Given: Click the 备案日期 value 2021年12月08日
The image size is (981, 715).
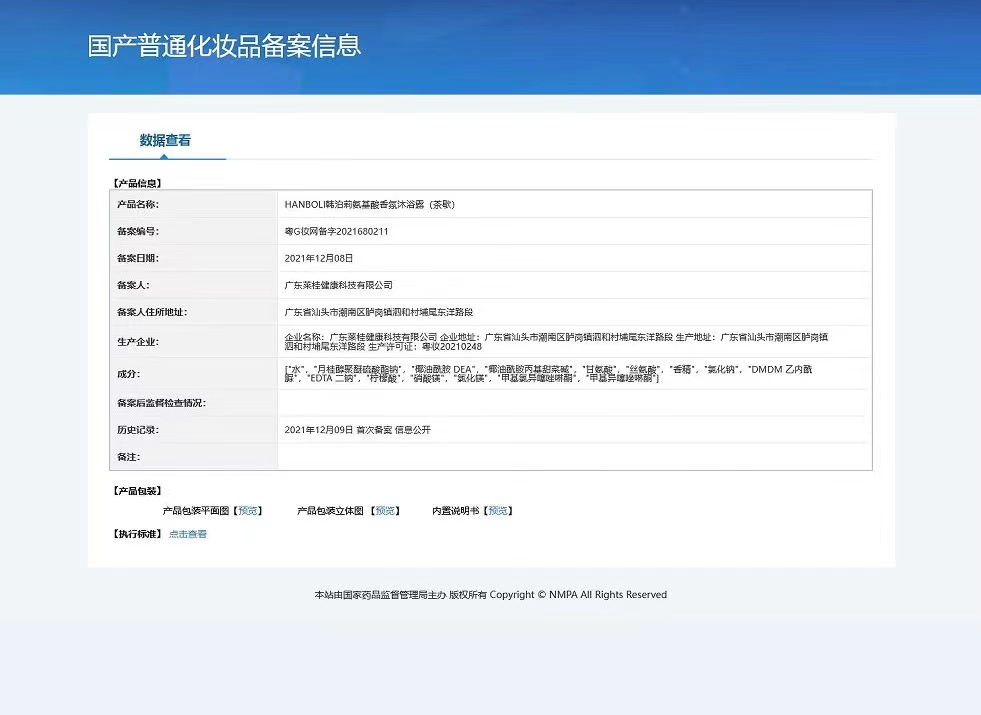Looking at the screenshot, I should pyautogui.click(x=319, y=258).
